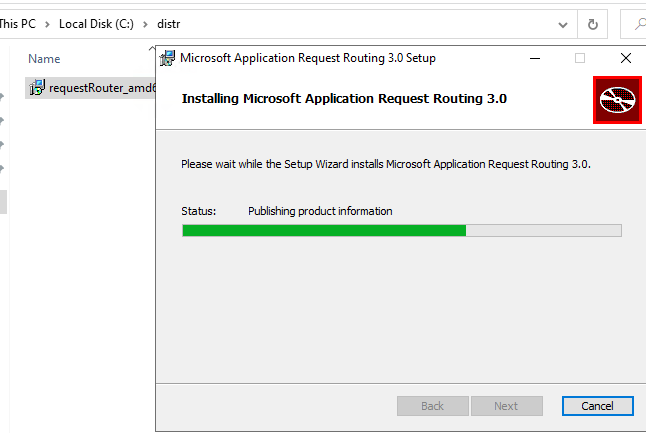Navigate to This PC in address bar

[18, 24]
